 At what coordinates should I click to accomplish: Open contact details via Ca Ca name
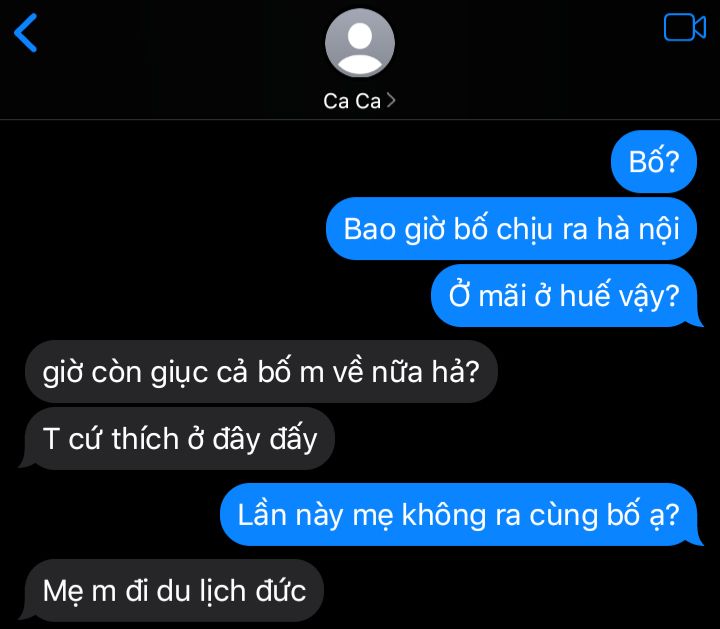coord(352,101)
